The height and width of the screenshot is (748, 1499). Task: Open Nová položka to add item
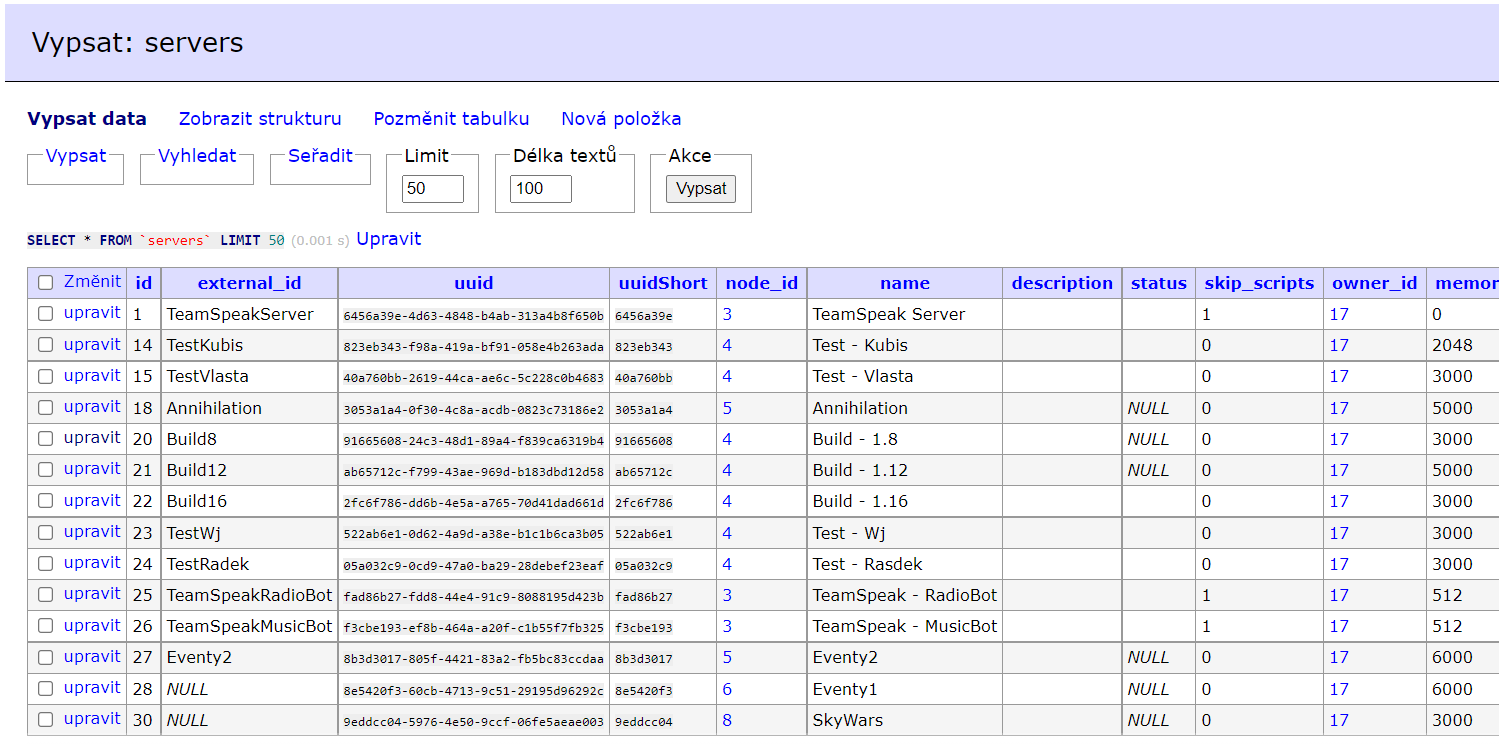[x=621, y=119]
